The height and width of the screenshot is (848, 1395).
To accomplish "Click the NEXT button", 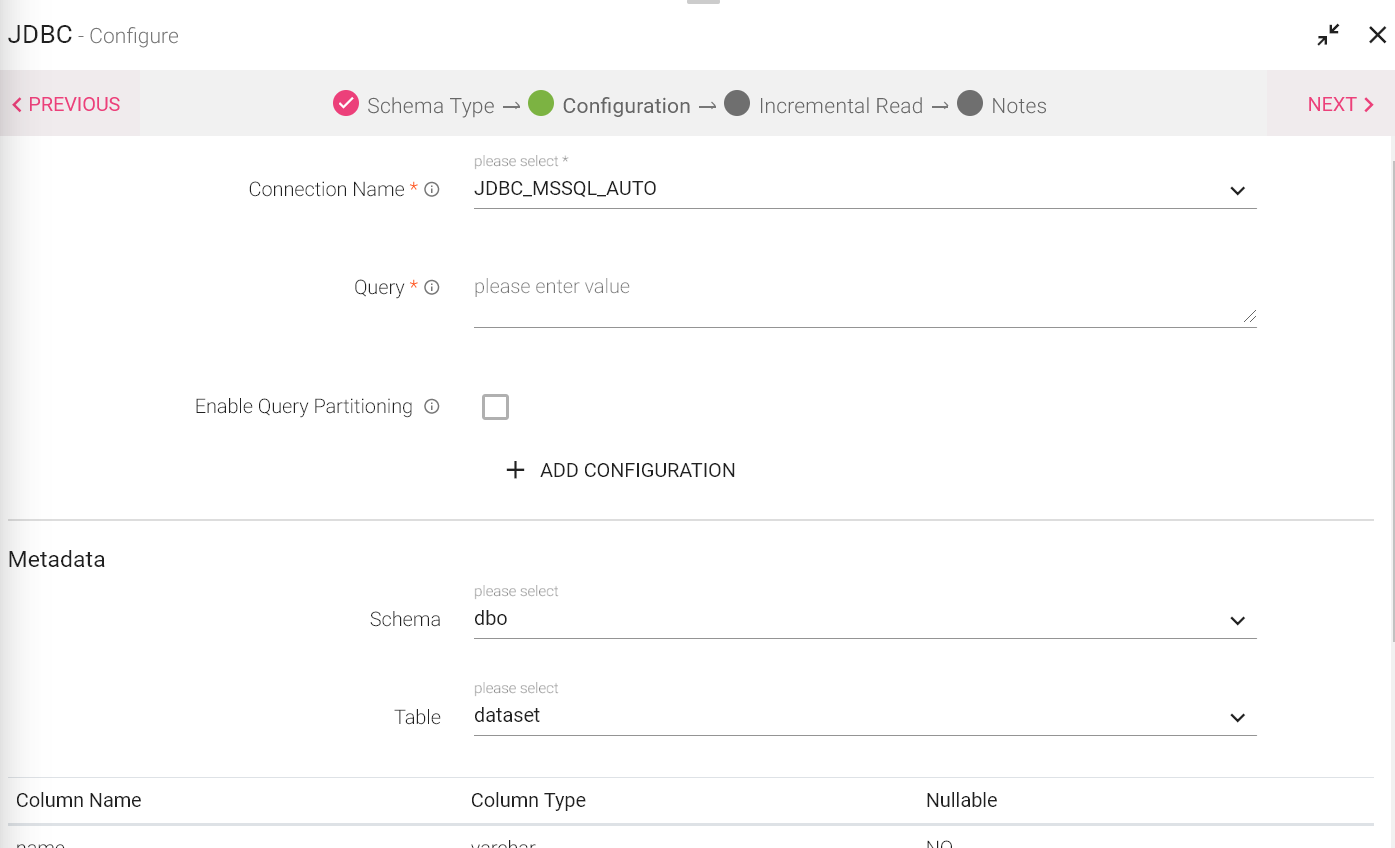I will point(1340,104).
